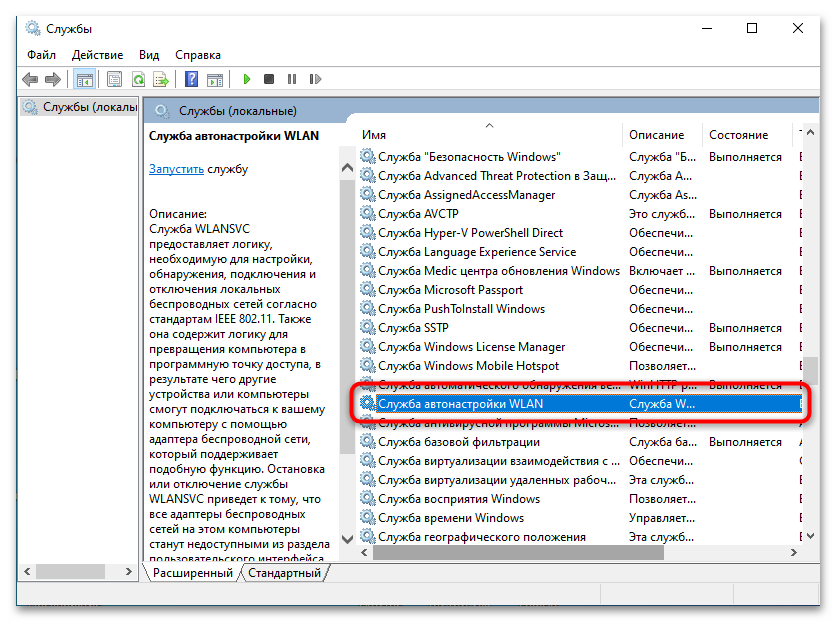Image resolution: width=836 pixels, height=622 pixels.
Task: Sort by the Имя column header
Action: [x=489, y=135]
